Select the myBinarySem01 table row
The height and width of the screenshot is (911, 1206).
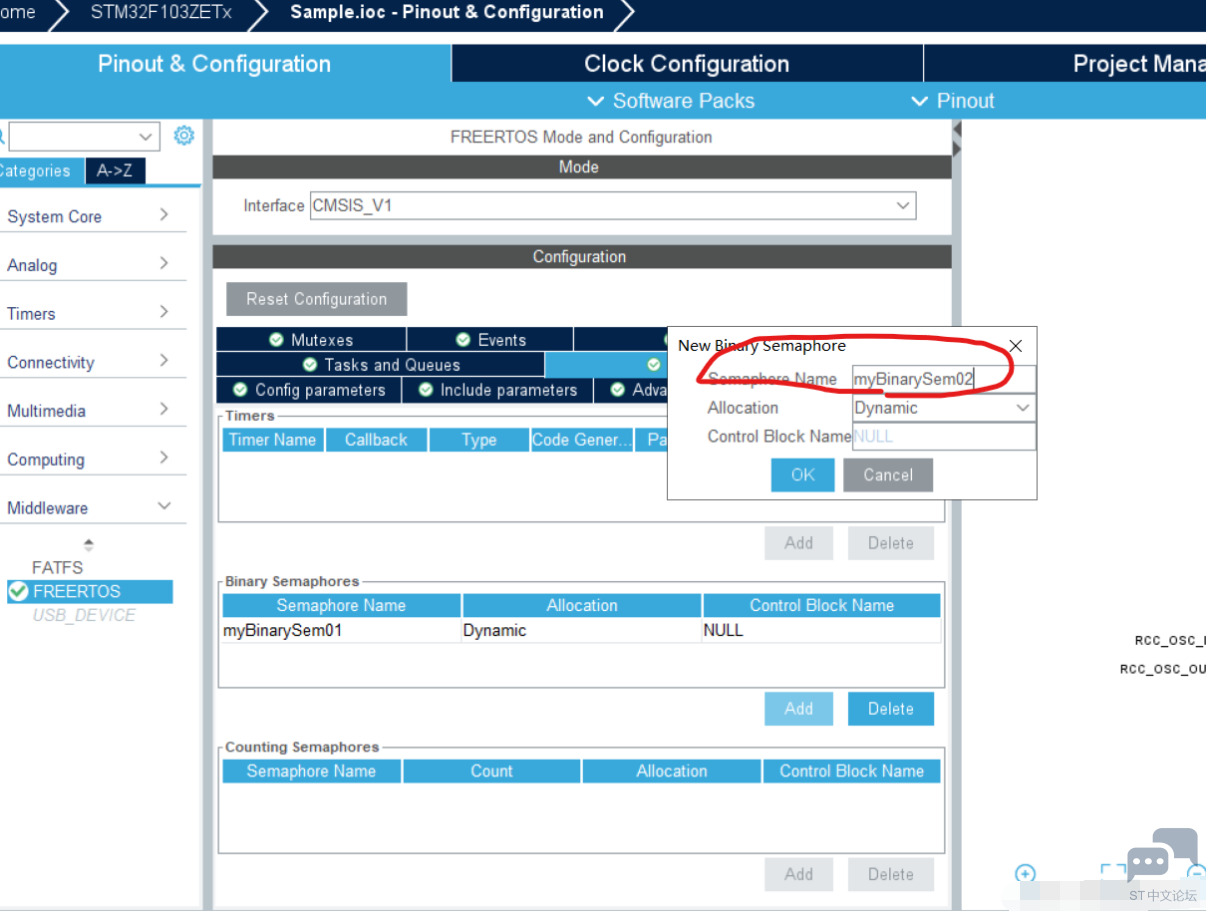coord(581,630)
